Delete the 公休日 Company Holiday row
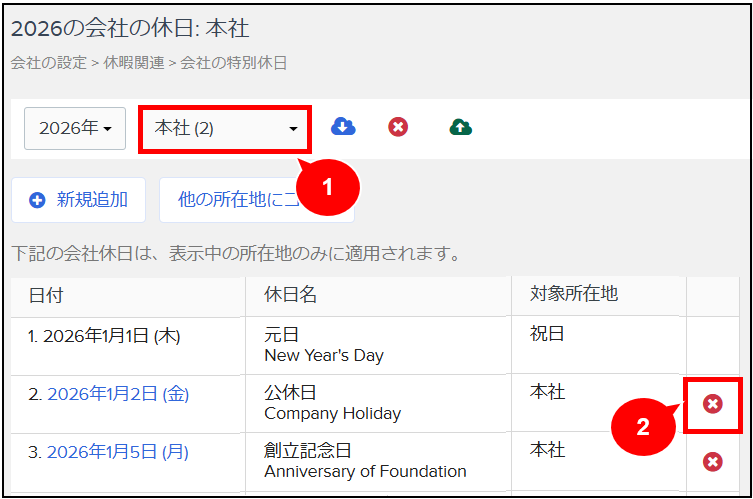 pos(712,404)
